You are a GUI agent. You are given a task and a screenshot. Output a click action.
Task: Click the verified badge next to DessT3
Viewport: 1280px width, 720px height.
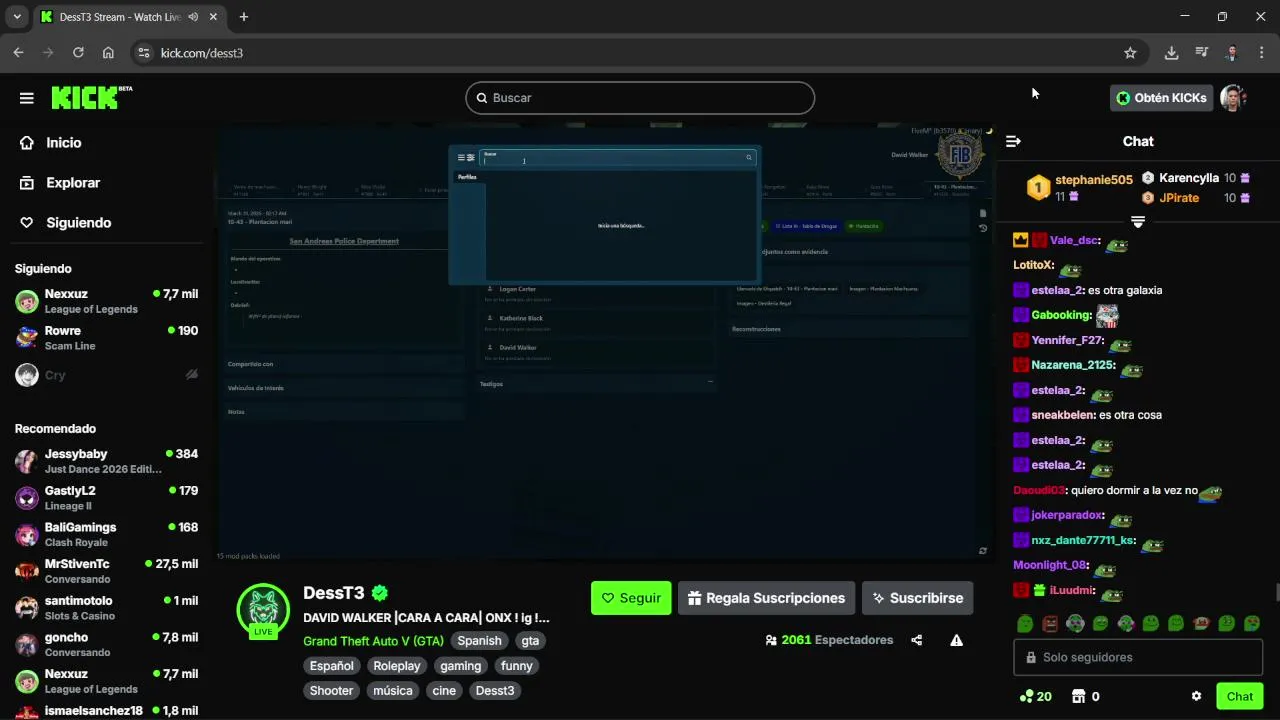point(380,593)
